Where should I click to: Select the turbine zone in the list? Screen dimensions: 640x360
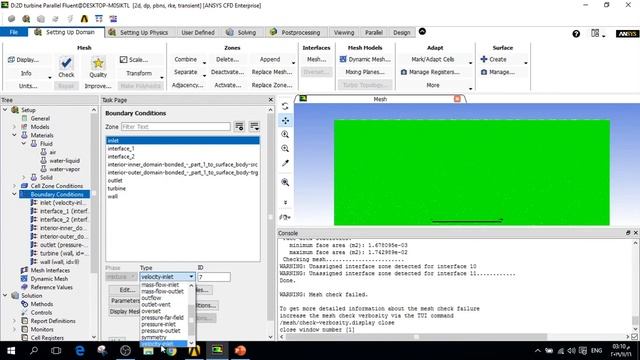[x=182, y=189]
